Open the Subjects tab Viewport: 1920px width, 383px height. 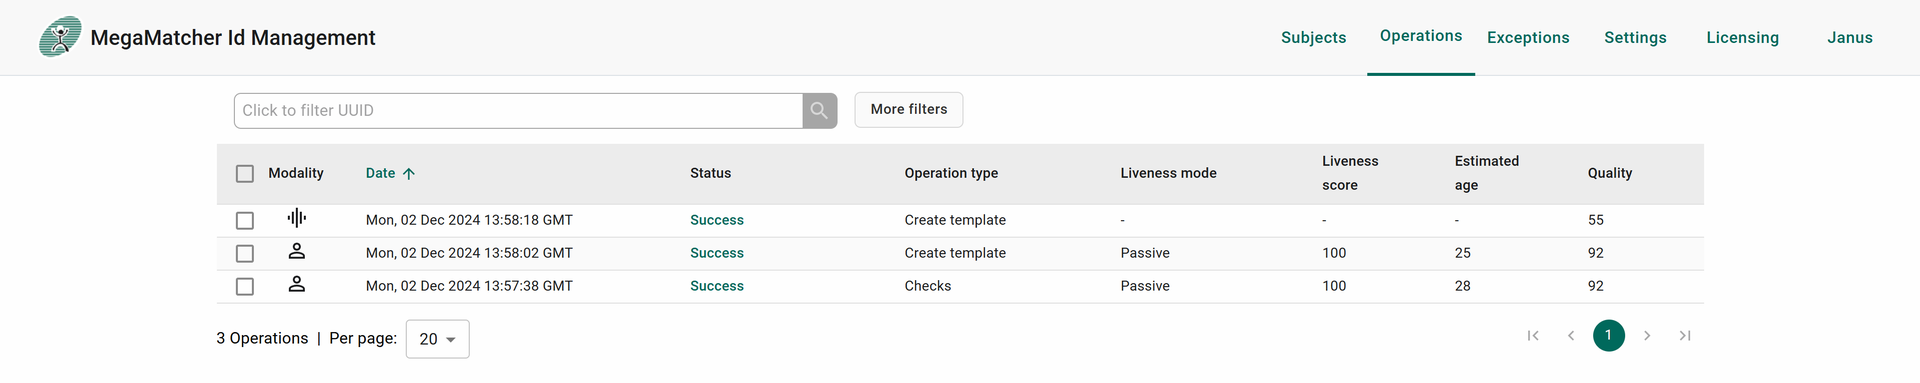click(1314, 37)
